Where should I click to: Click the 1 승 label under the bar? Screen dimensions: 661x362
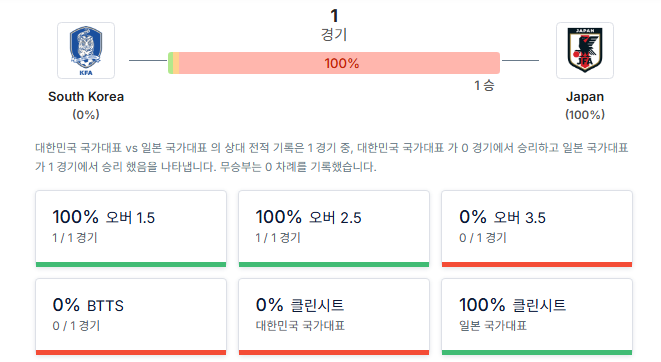(x=484, y=86)
